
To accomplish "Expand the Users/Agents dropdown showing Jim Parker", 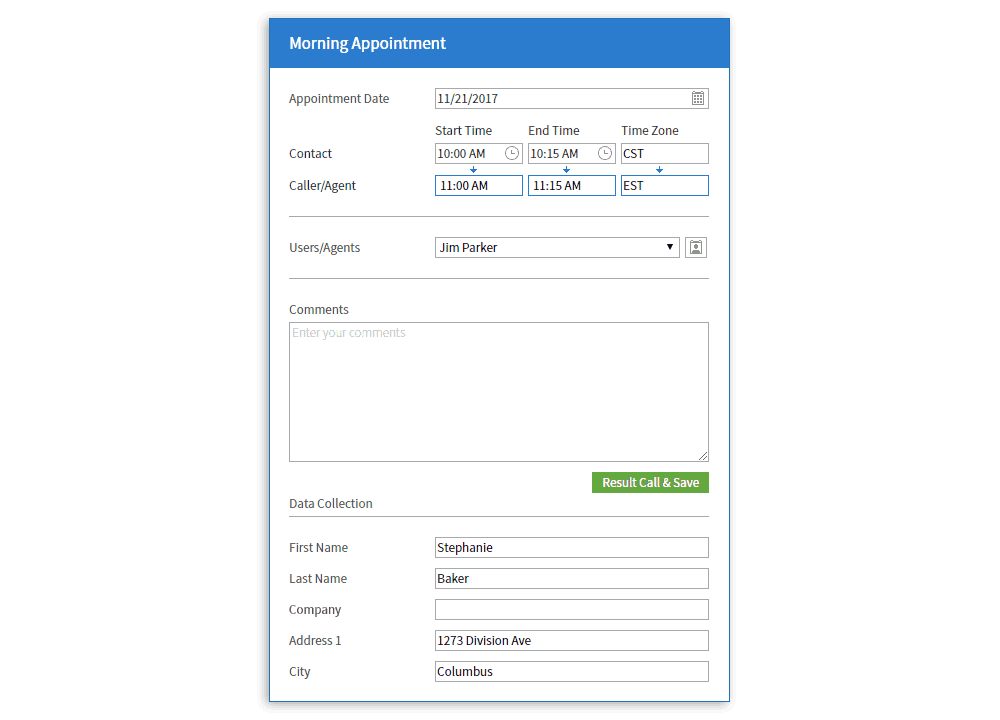I will [x=557, y=247].
